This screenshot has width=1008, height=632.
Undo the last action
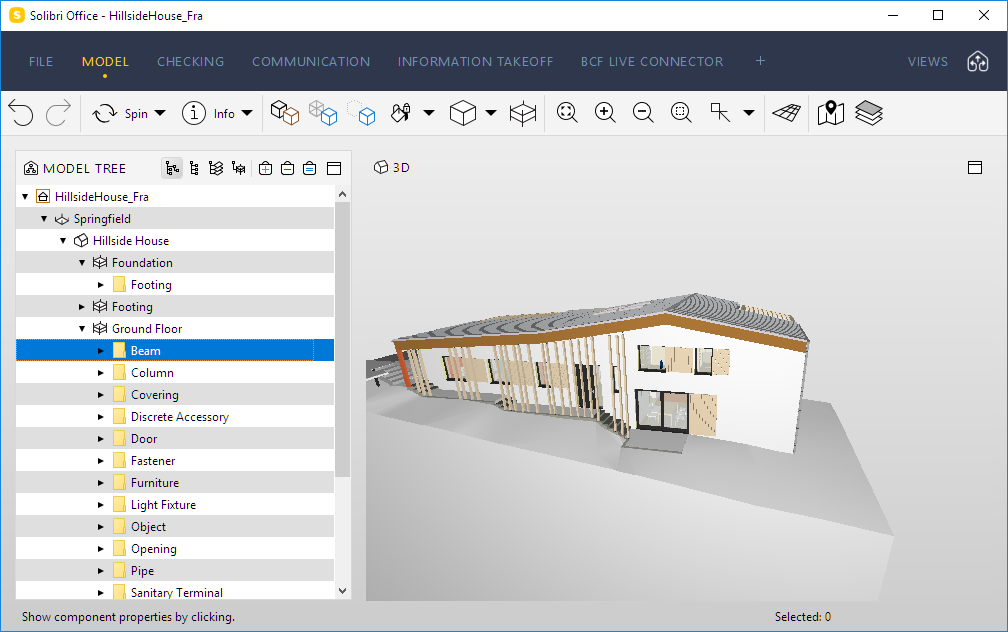[x=20, y=113]
